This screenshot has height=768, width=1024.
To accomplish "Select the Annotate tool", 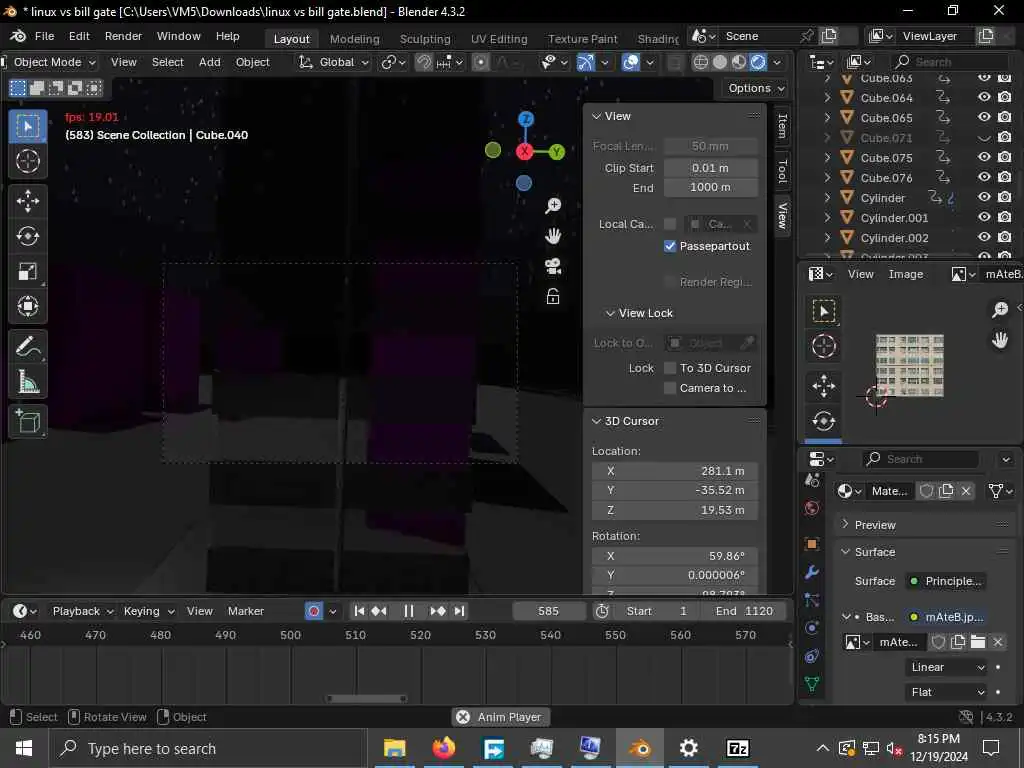I will [27, 347].
